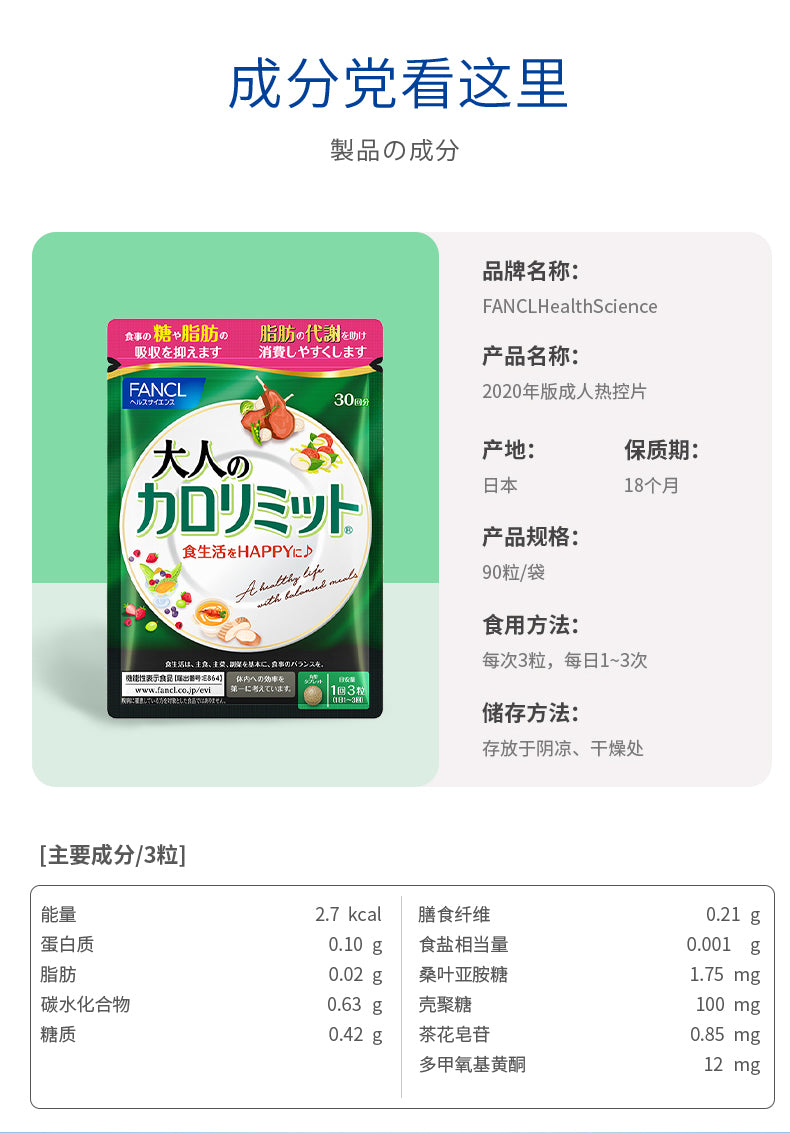Screen dimensions: 790x1133
Task: Click the FANCL logo on the package
Action: pyautogui.click(x=158, y=392)
